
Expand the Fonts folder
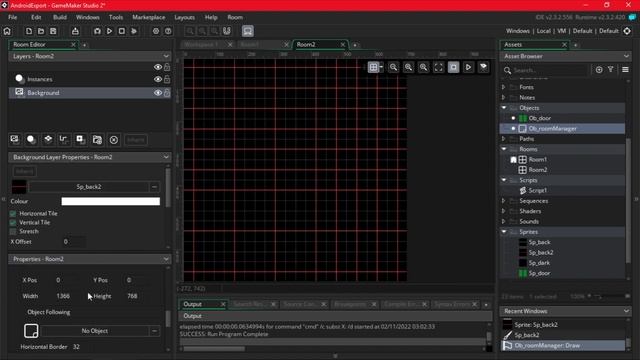pyautogui.click(x=503, y=87)
